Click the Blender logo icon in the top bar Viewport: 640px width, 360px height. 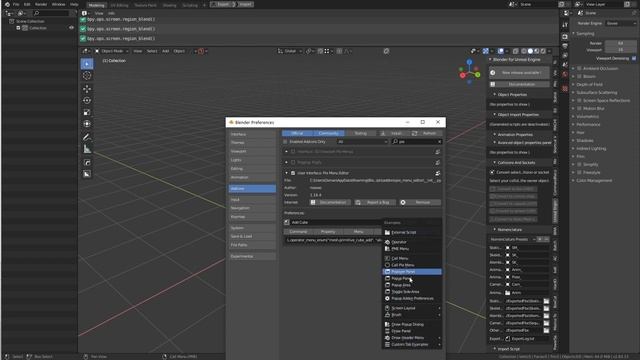[7, 4]
